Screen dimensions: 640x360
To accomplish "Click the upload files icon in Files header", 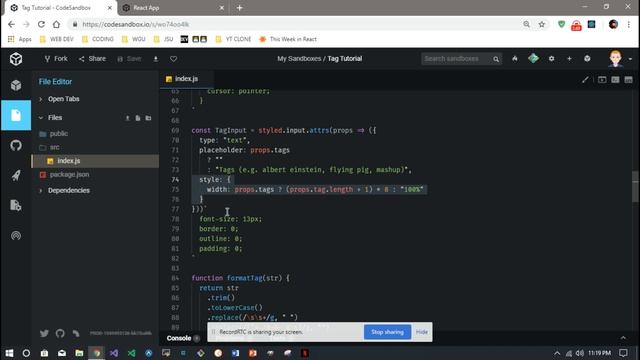I will point(127,118).
